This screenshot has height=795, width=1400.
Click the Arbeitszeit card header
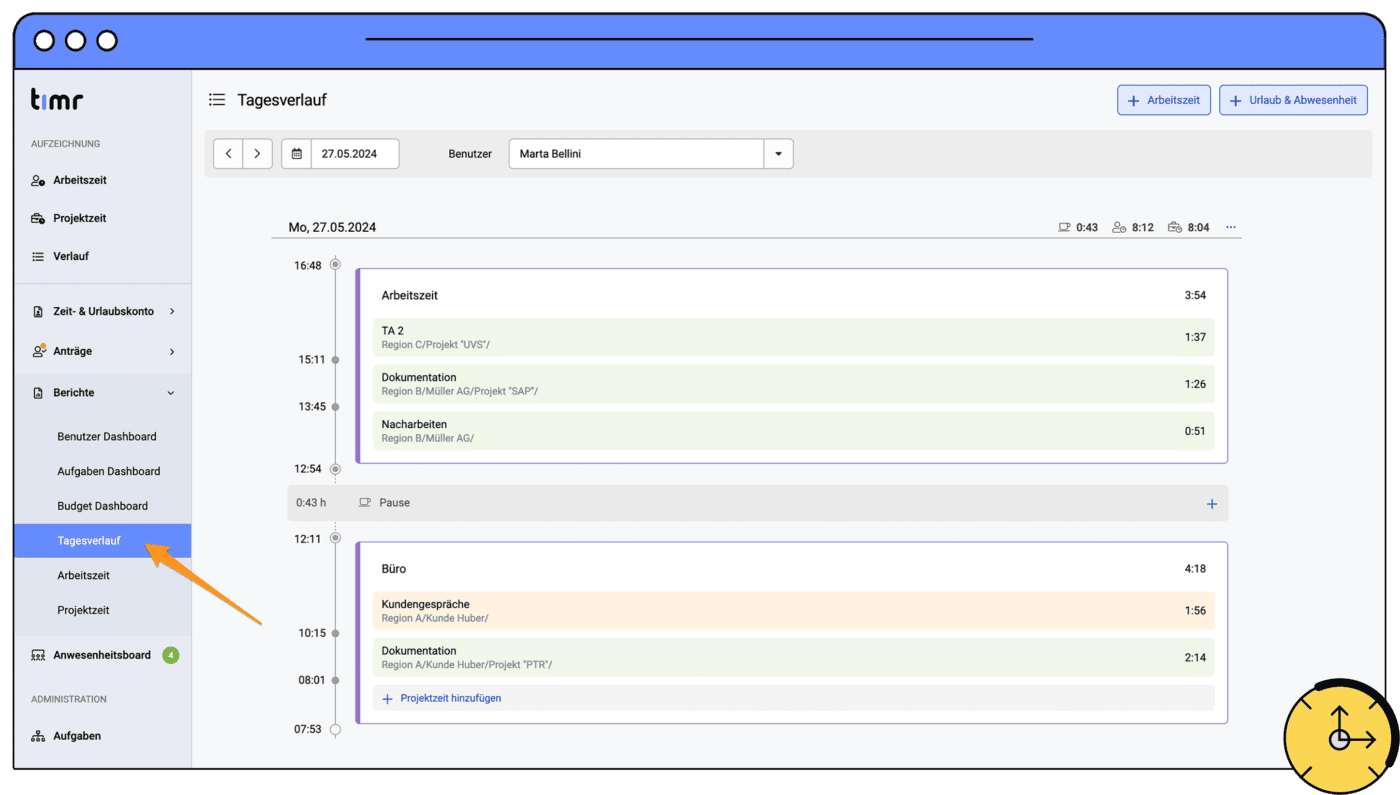(794, 295)
